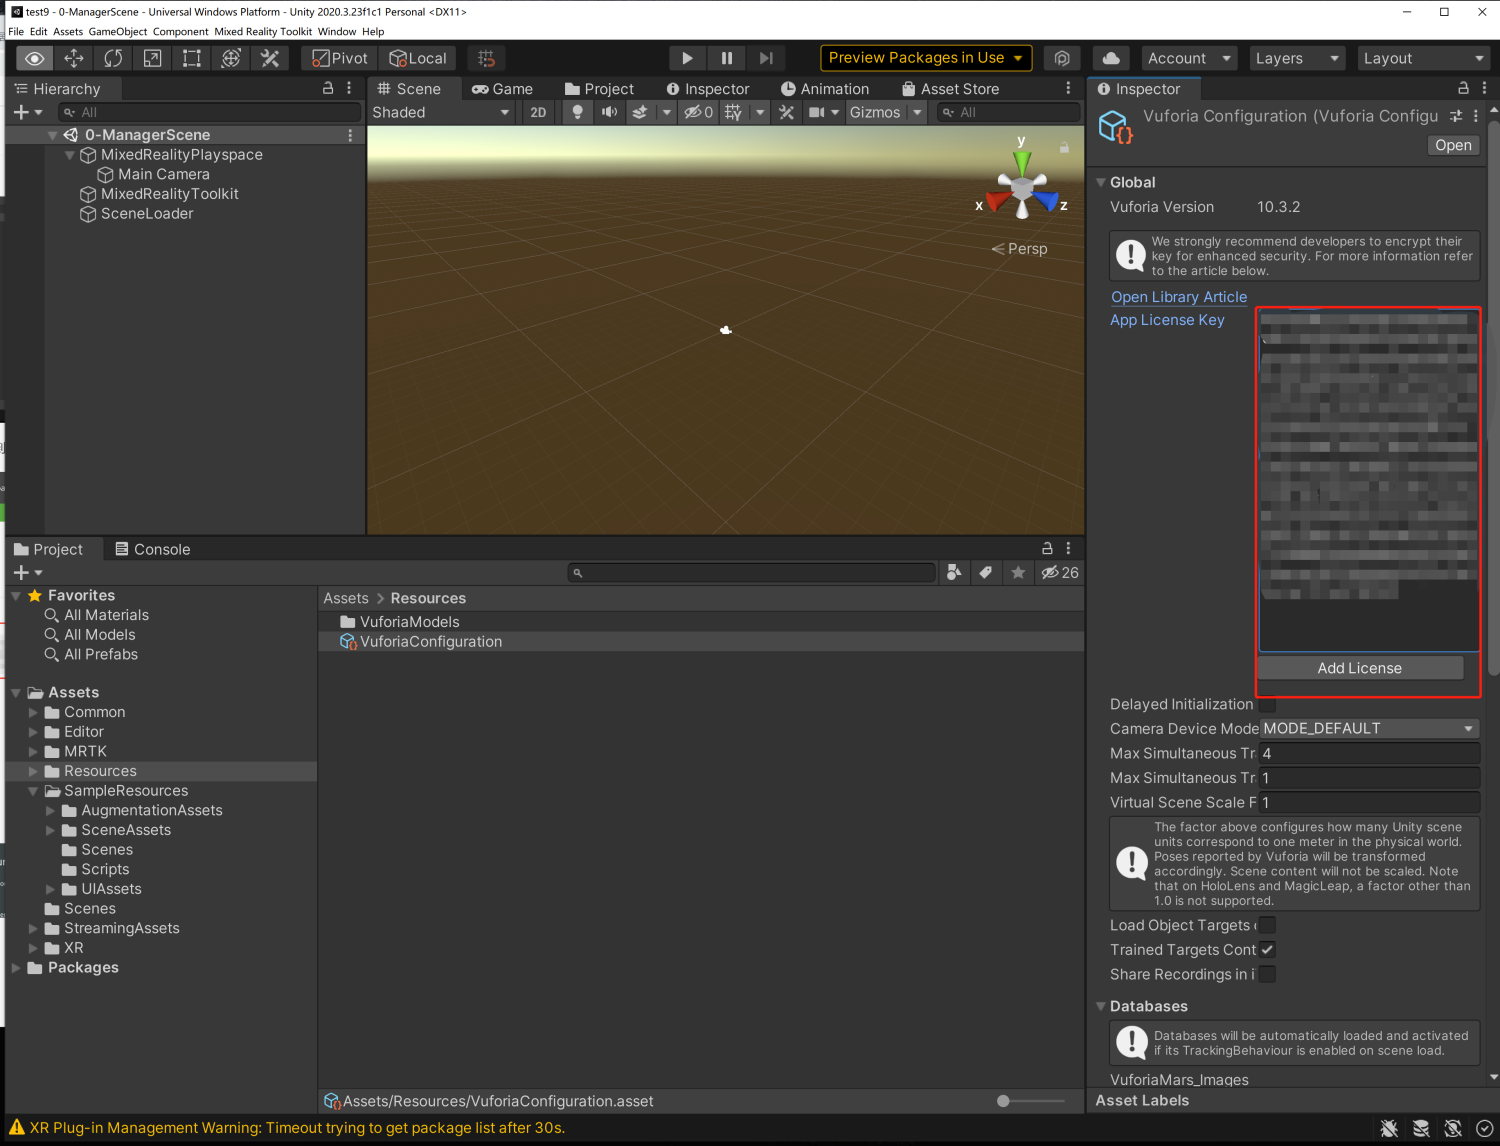Click the Pause button

727,58
